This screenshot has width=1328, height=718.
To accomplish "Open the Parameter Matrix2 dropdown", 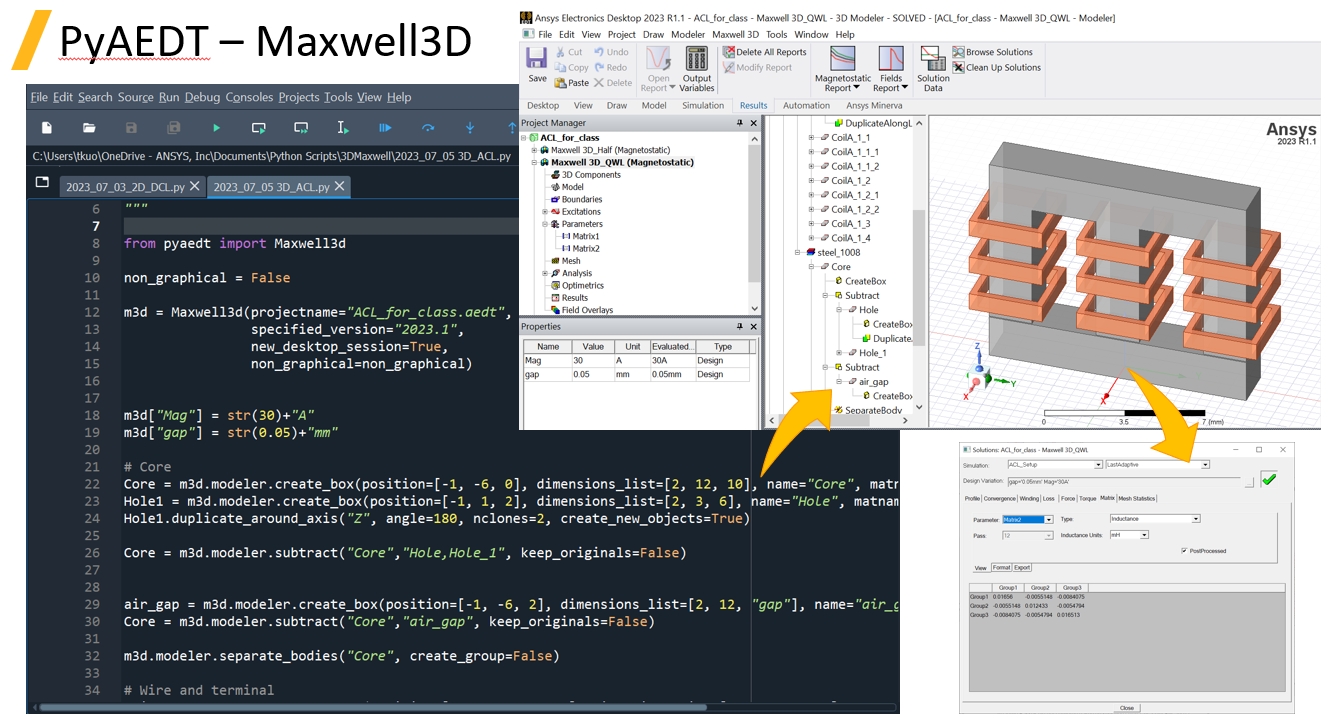I will pos(1048,519).
